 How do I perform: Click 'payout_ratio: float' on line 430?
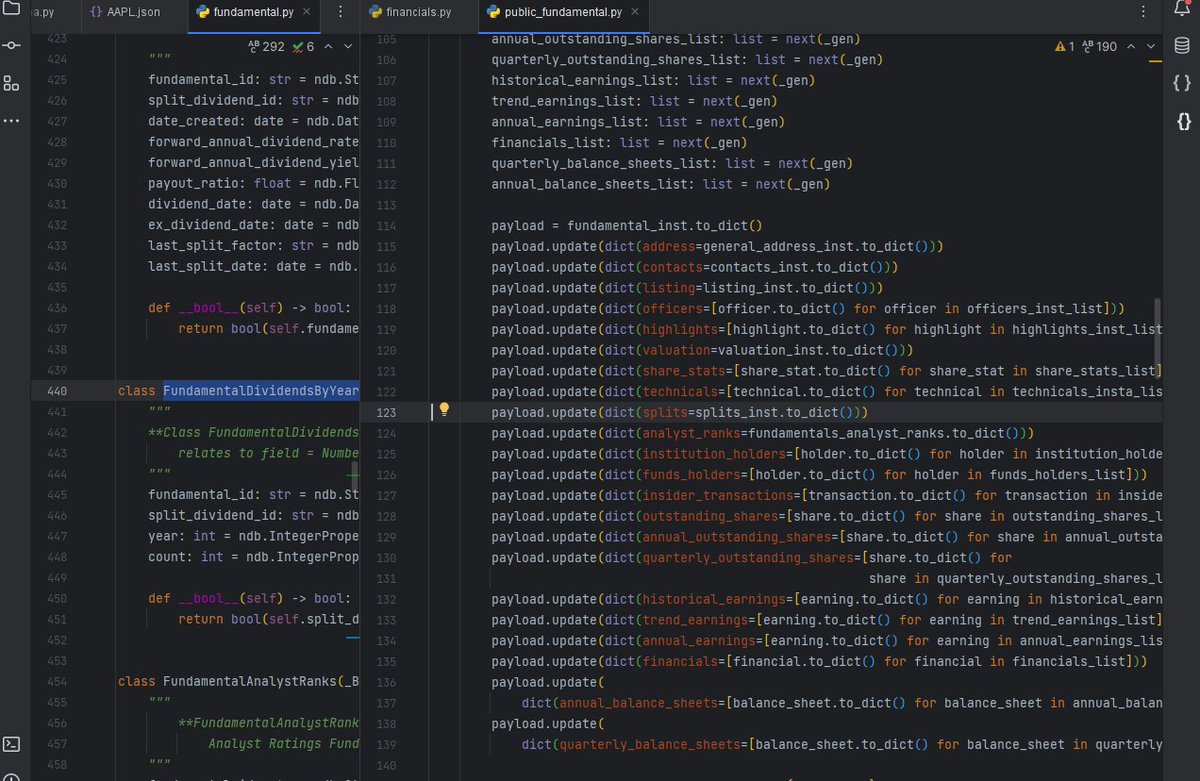coord(220,184)
